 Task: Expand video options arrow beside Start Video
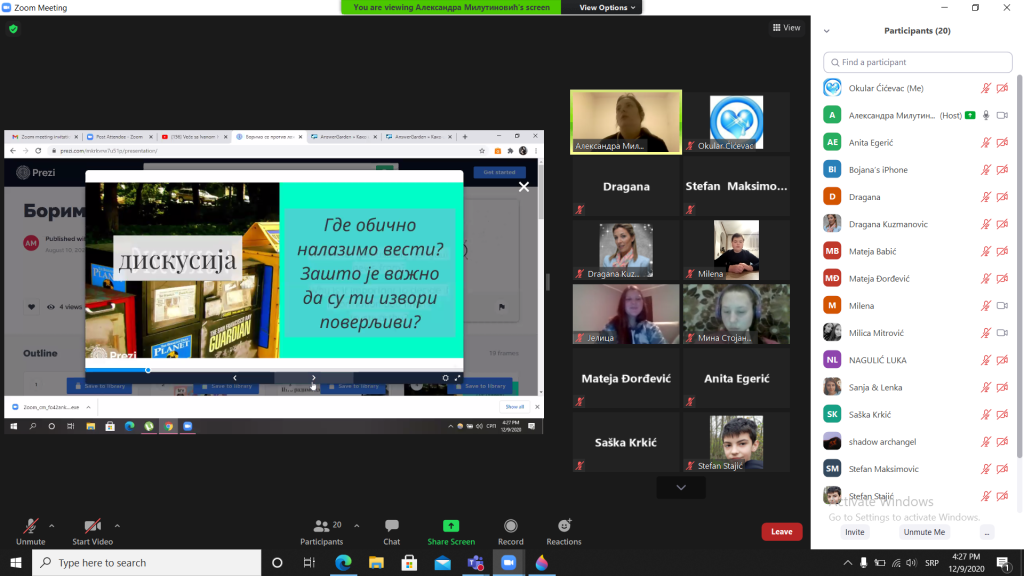click(x=117, y=525)
